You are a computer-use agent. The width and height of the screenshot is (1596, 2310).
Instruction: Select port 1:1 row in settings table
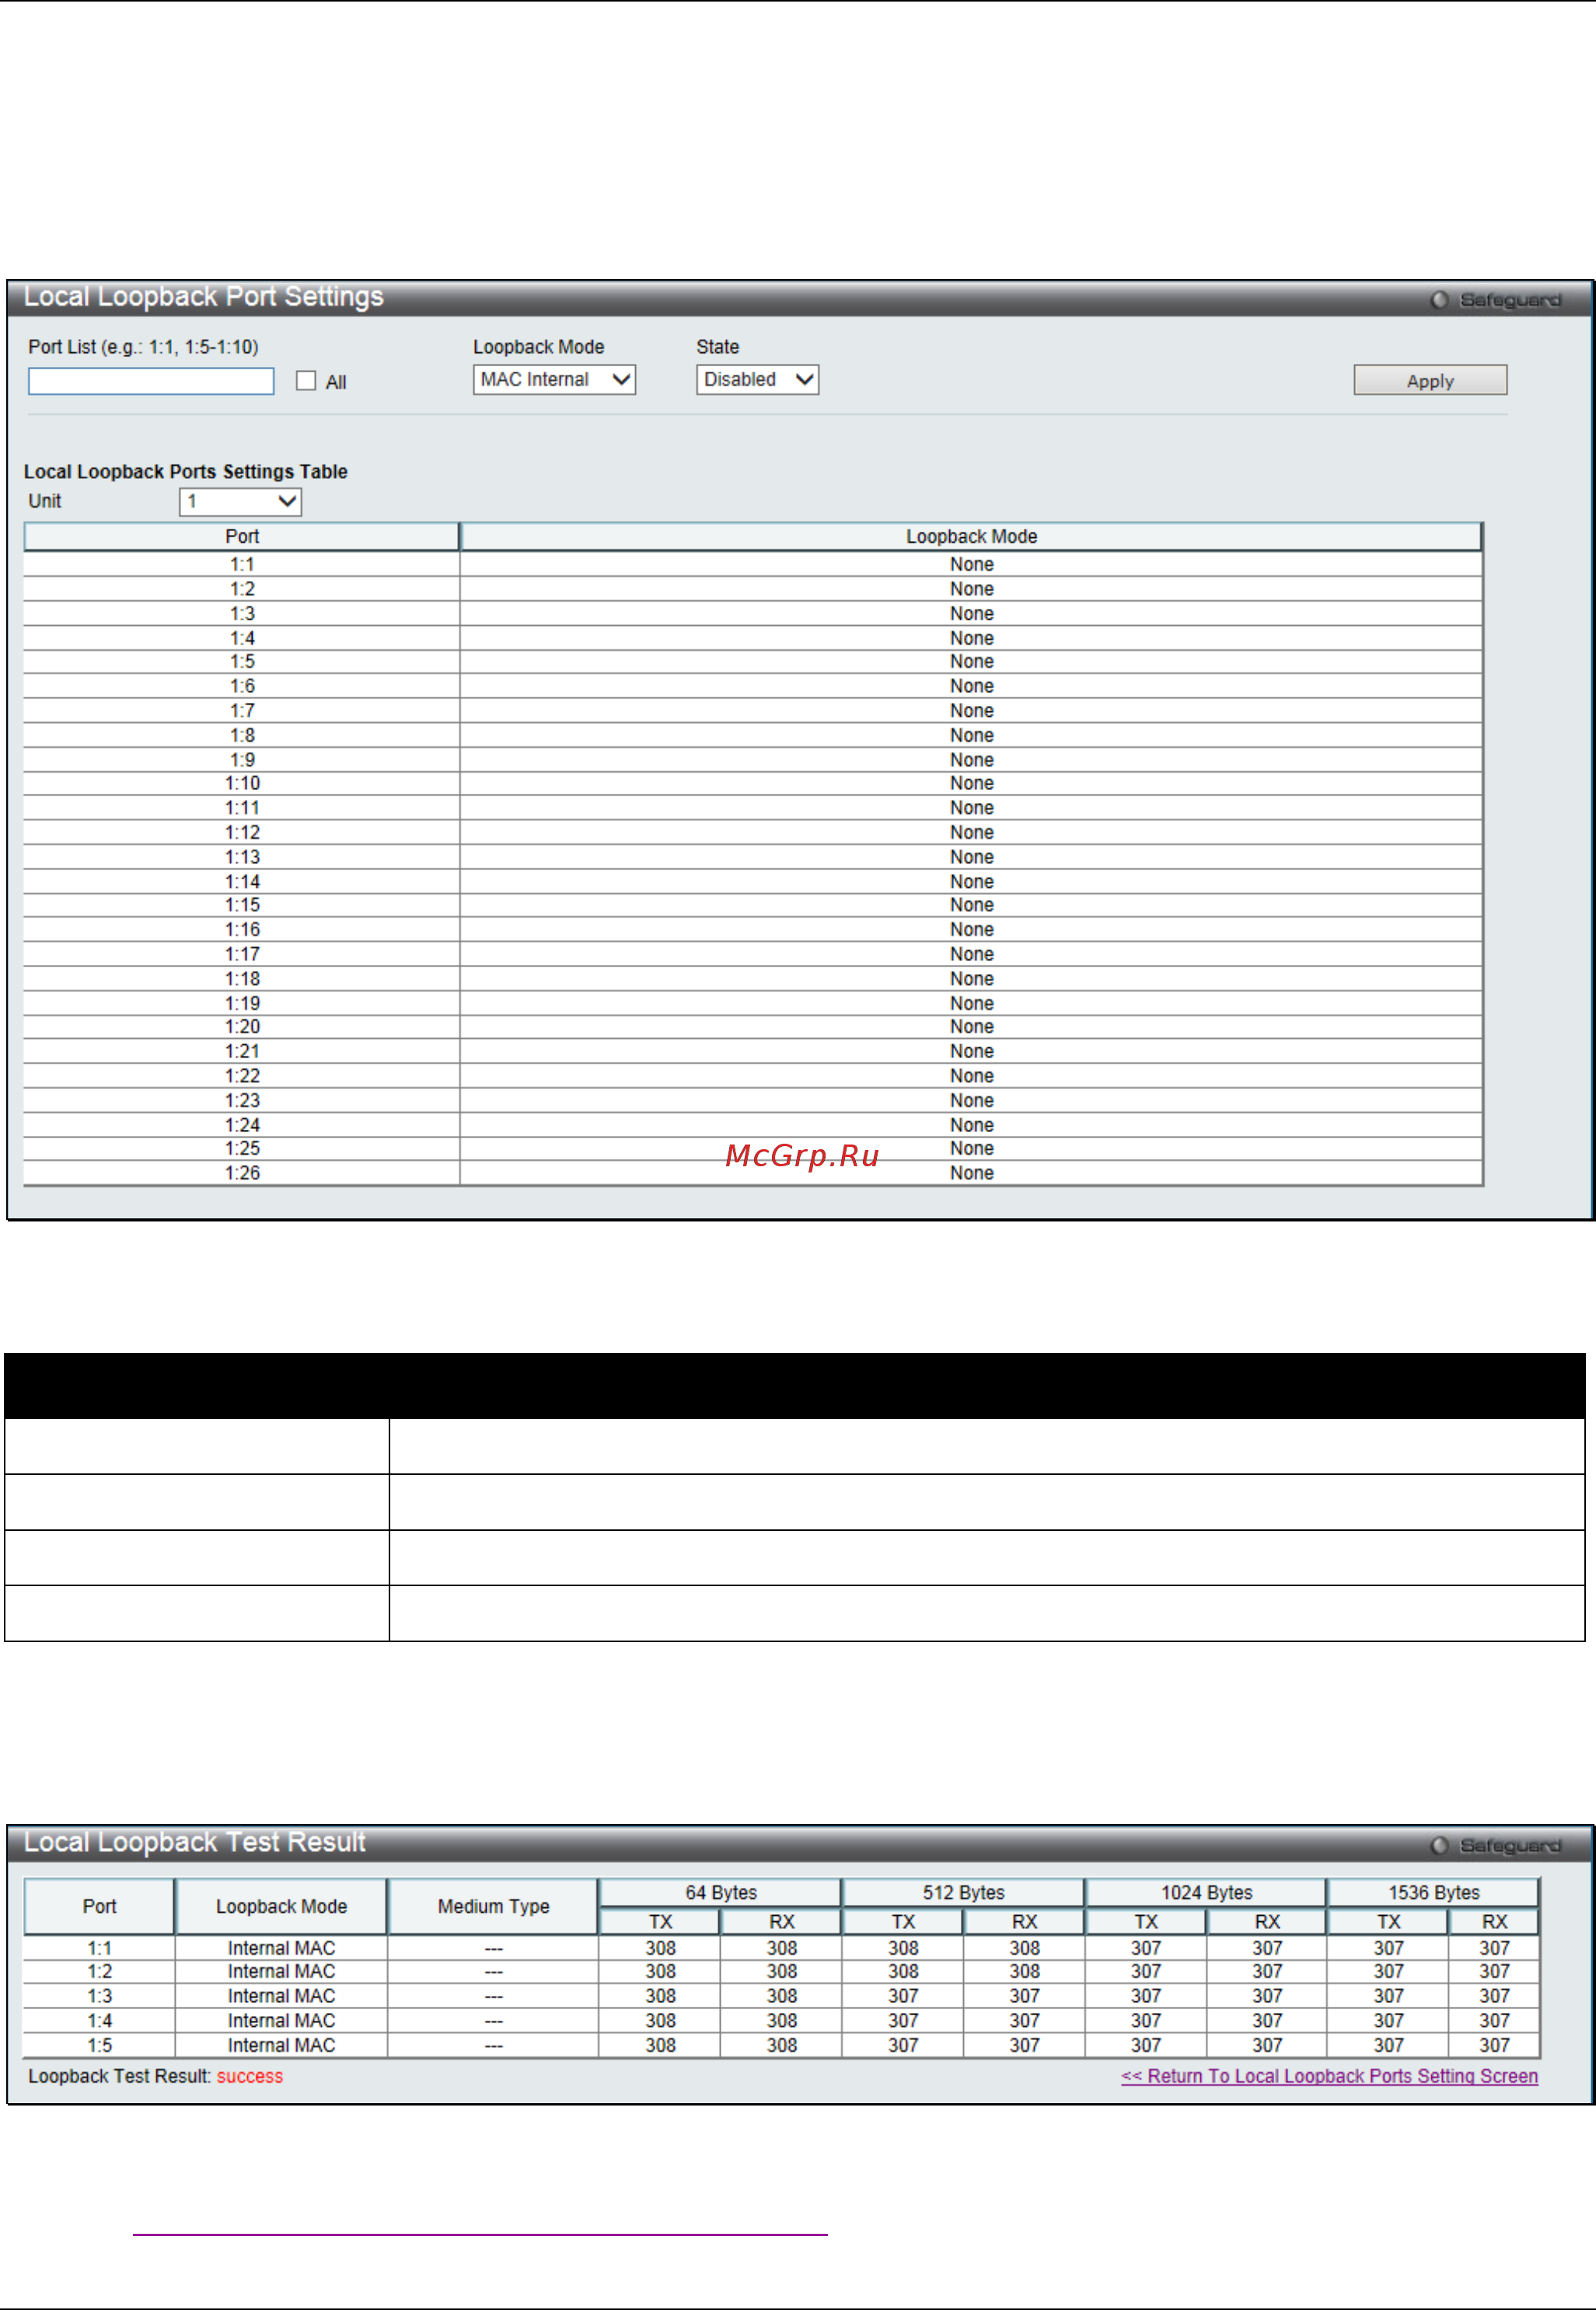753,564
